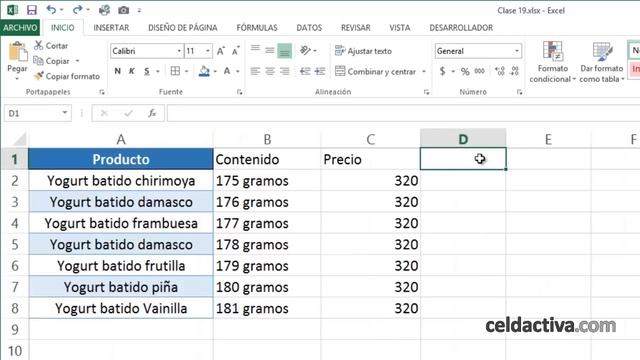Apply fill color bucket
This screenshot has width=640, height=360.
(204, 71)
